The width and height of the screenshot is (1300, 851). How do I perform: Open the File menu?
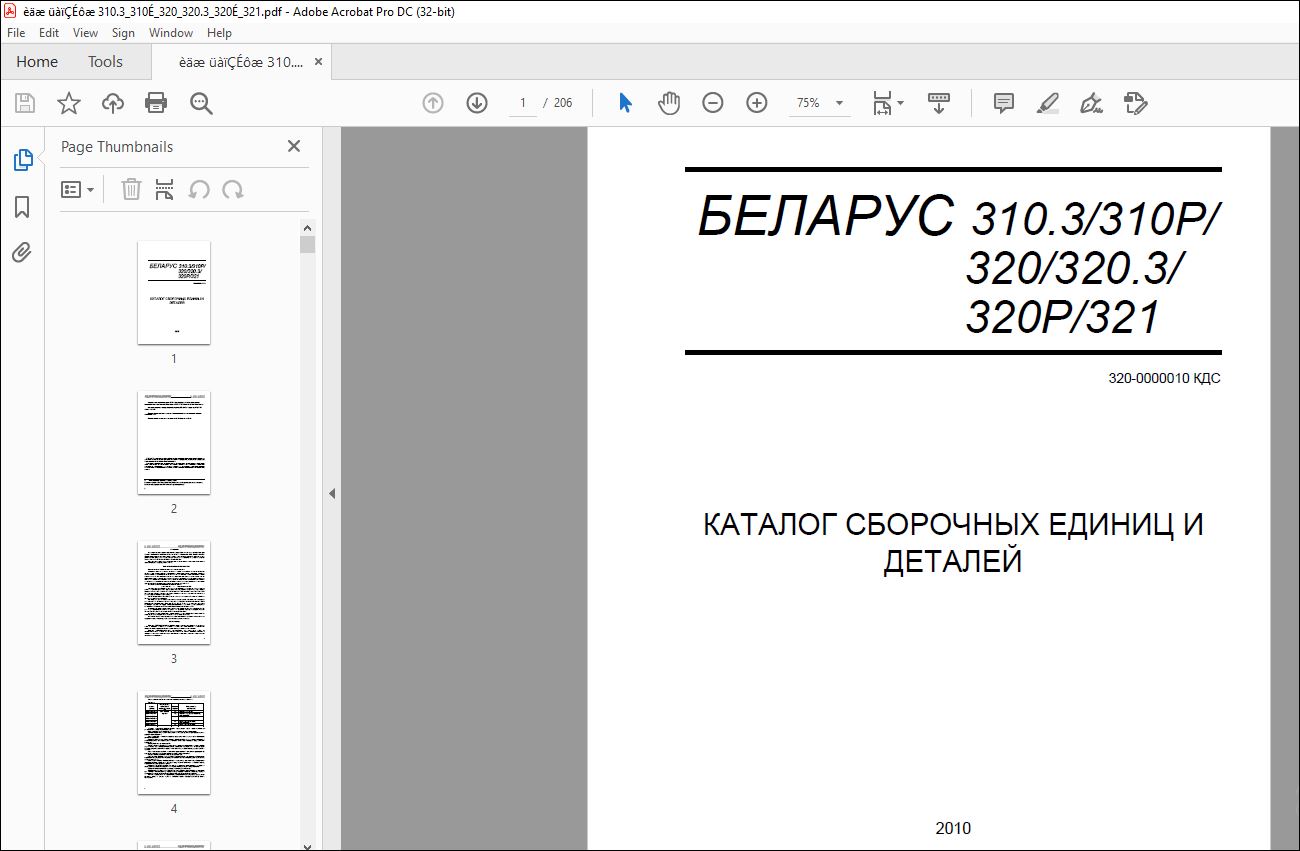tap(16, 33)
